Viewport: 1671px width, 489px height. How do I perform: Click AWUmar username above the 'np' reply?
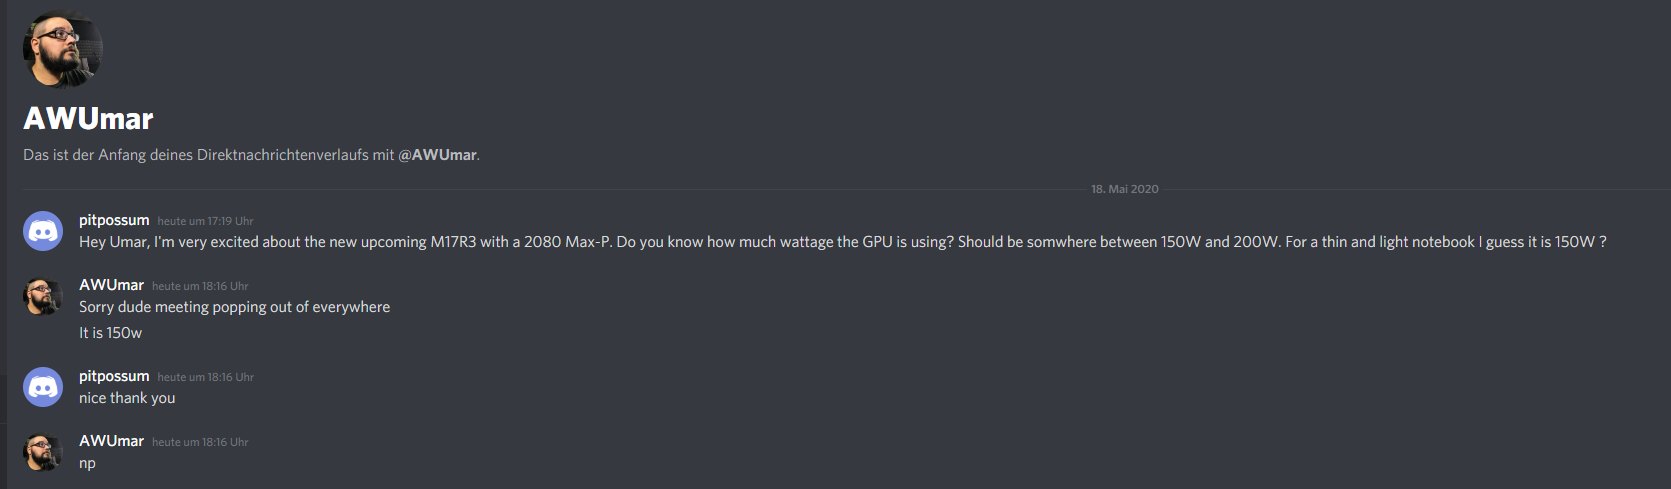tap(111, 441)
